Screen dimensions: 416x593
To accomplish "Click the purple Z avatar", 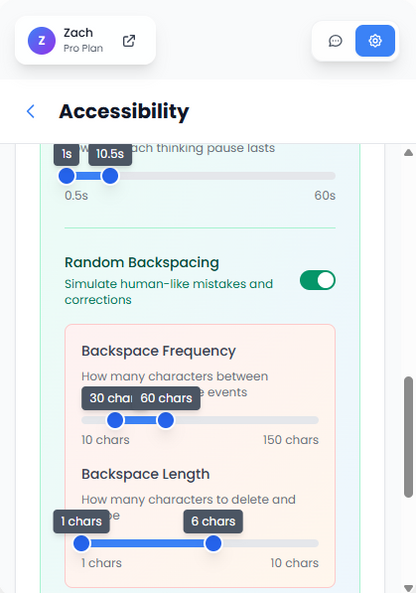I will pyautogui.click(x=42, y=41).
